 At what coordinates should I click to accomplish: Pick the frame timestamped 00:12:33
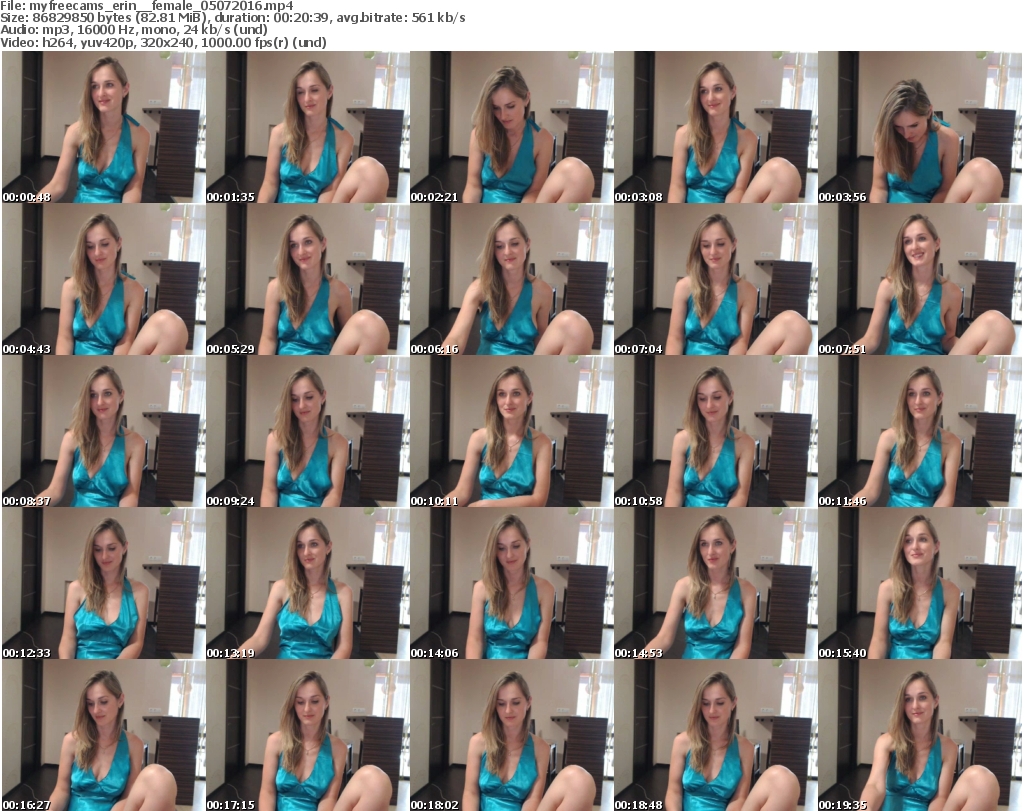[103, 583]
